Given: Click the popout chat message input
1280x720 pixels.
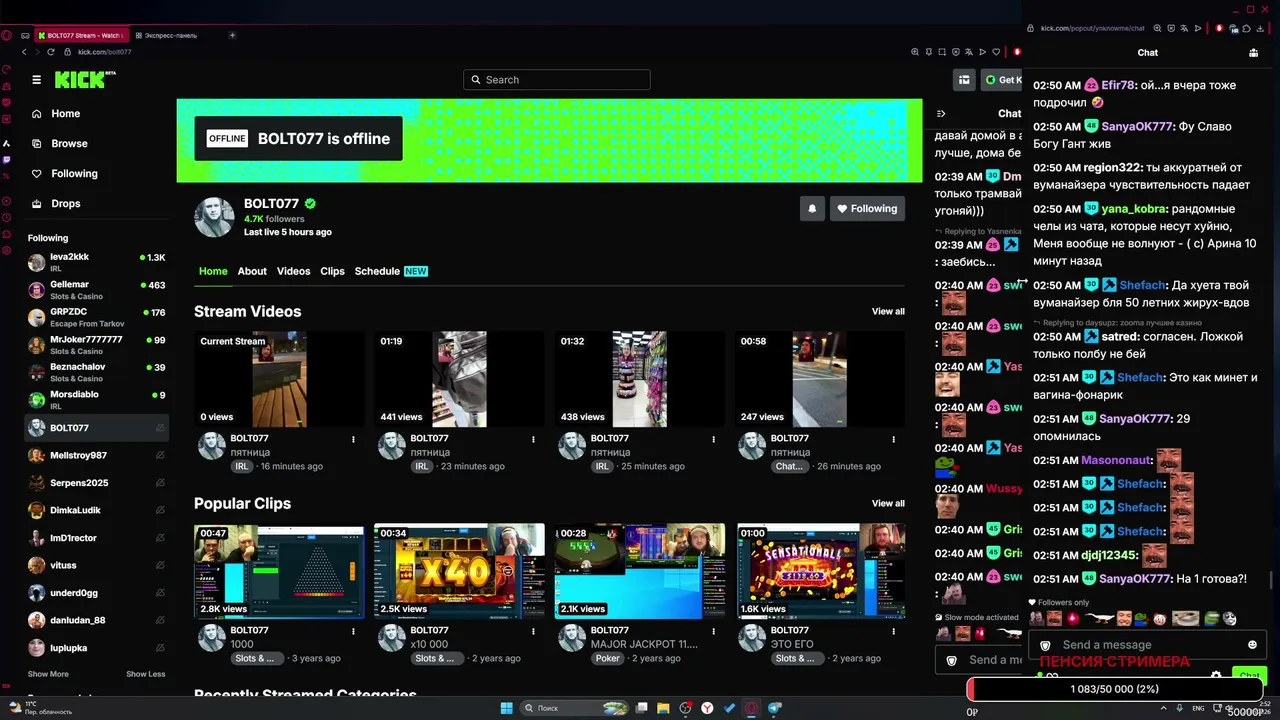Looking at the screenshot, I should [1148, 645].
